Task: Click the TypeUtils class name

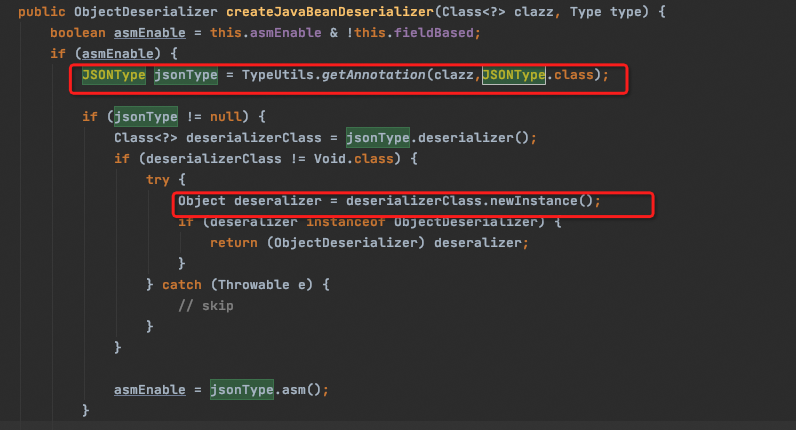Action: tap(278, 75)
